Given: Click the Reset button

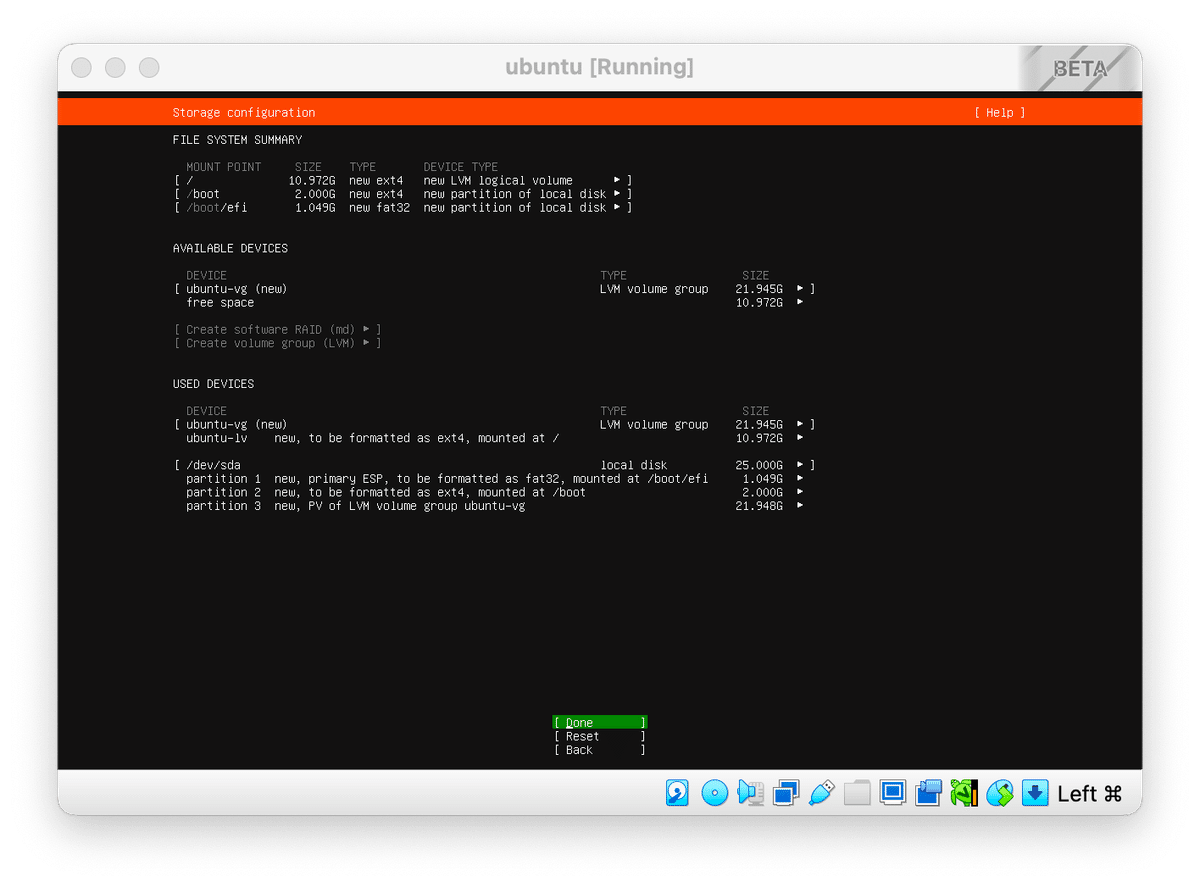Looking at the screenshot, I should point(600,736).
